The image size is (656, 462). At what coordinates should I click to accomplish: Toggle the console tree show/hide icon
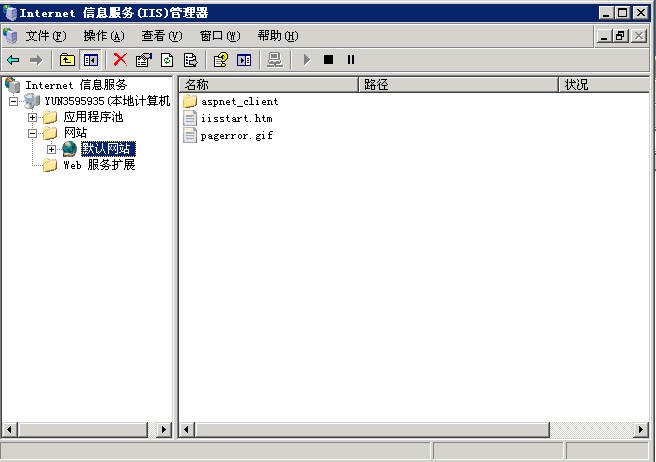(91, 60)
